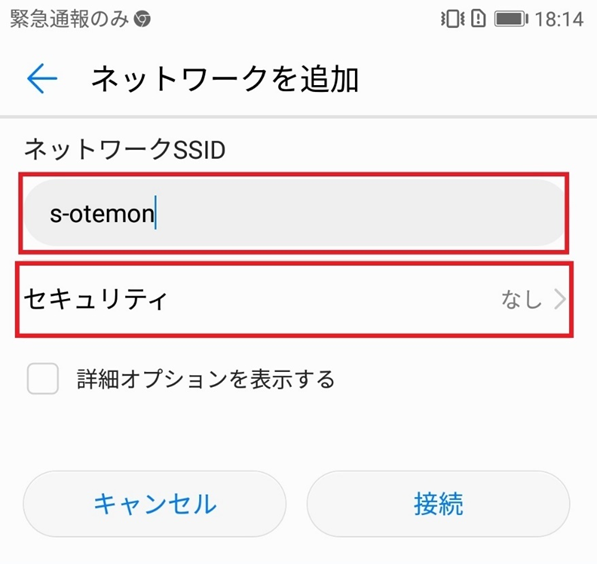
Task: Tap the Chrome icon in status bar
Action: click(142, 19)
